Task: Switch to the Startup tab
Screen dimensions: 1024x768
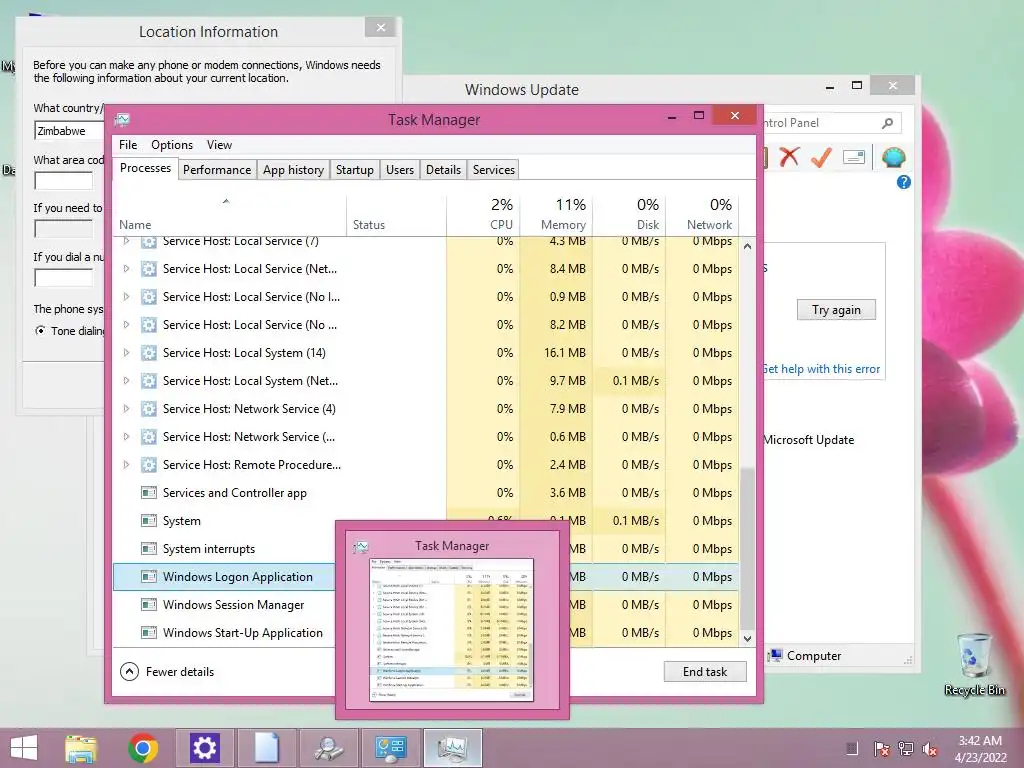Action: point(355,170)
